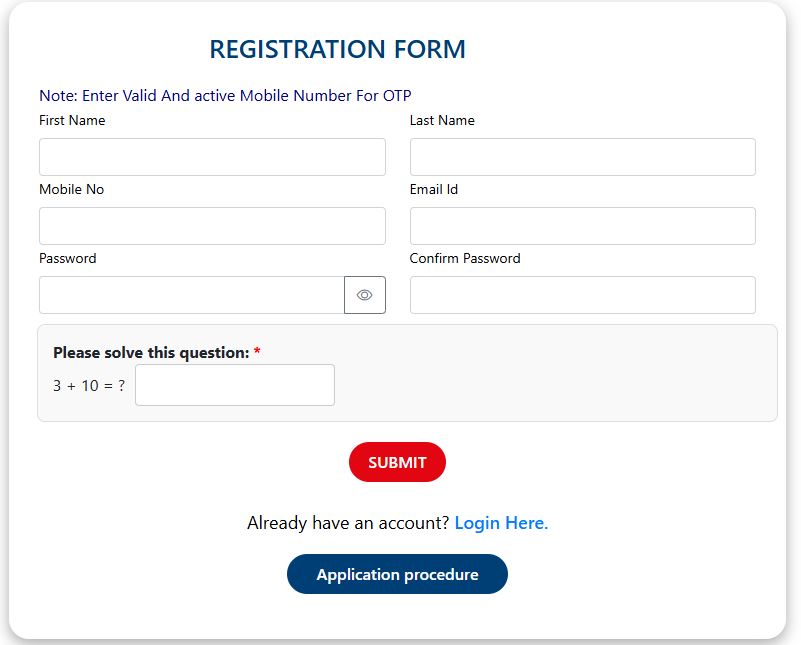The image size is (801, 645).
Task: Open the Login Here link
Action: point(501,523)
